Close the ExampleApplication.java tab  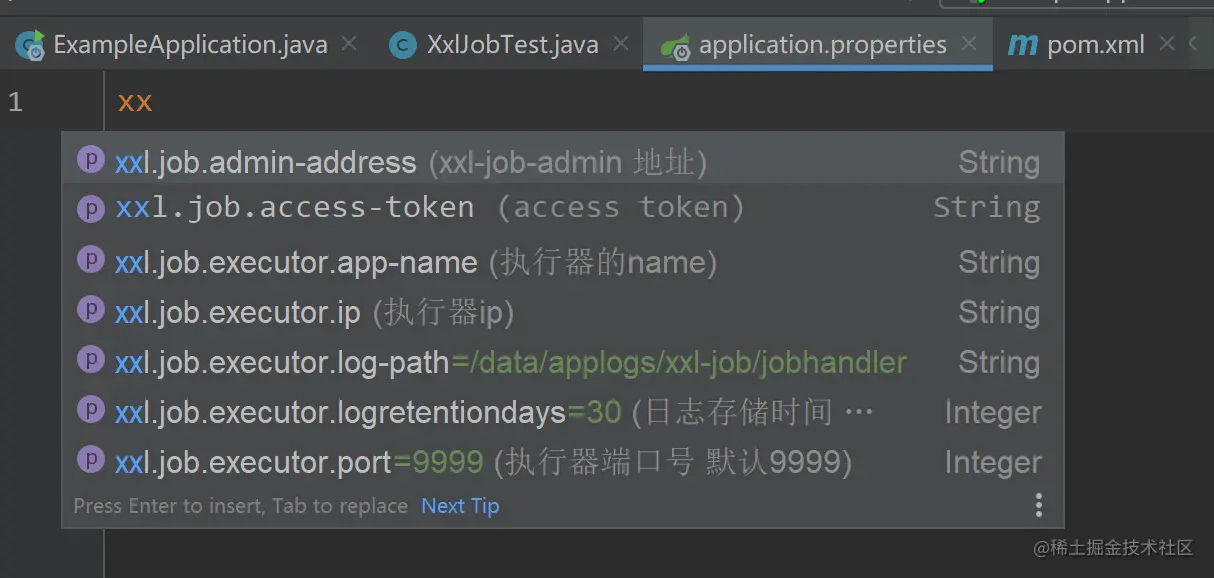coord(347,43)
